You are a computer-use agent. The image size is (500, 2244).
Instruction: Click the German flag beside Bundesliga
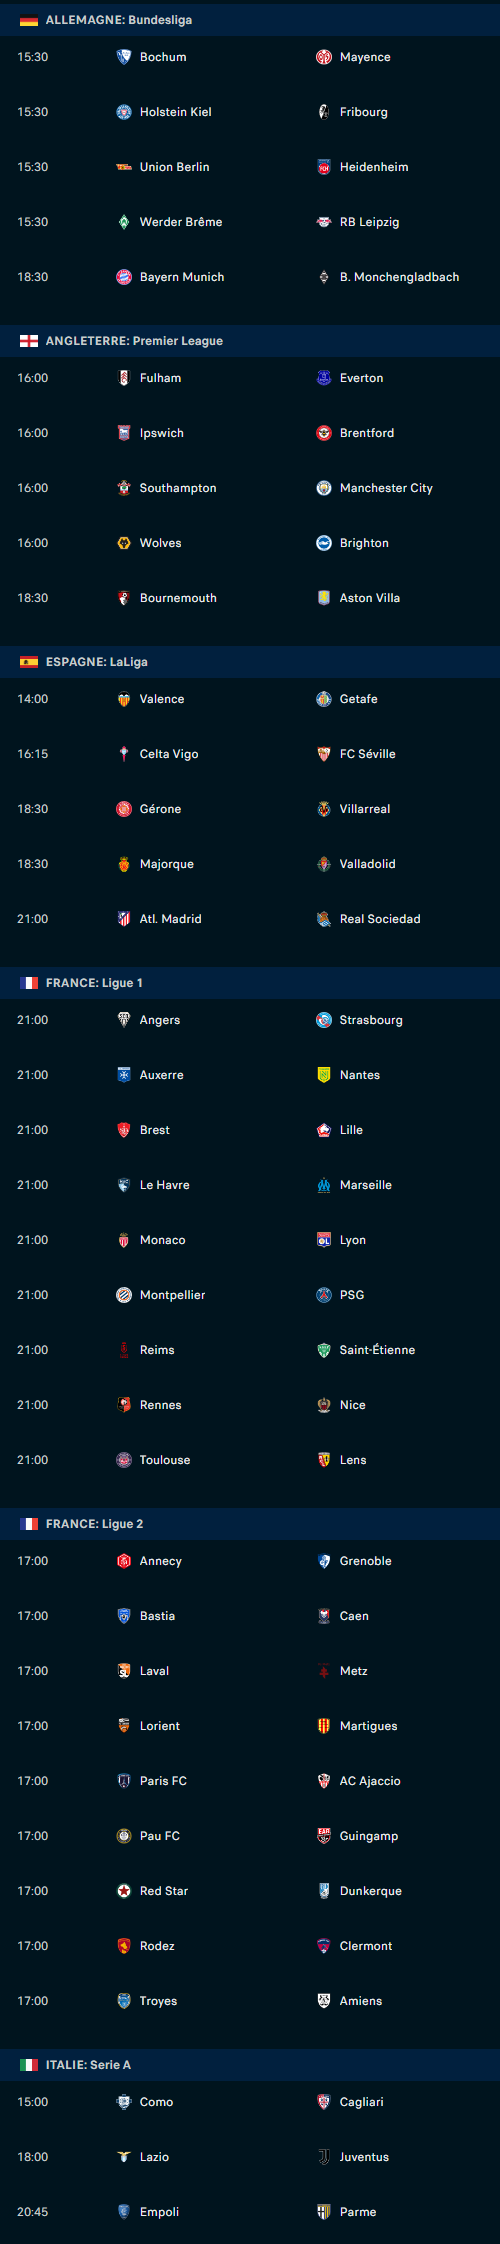click(29, 20)
